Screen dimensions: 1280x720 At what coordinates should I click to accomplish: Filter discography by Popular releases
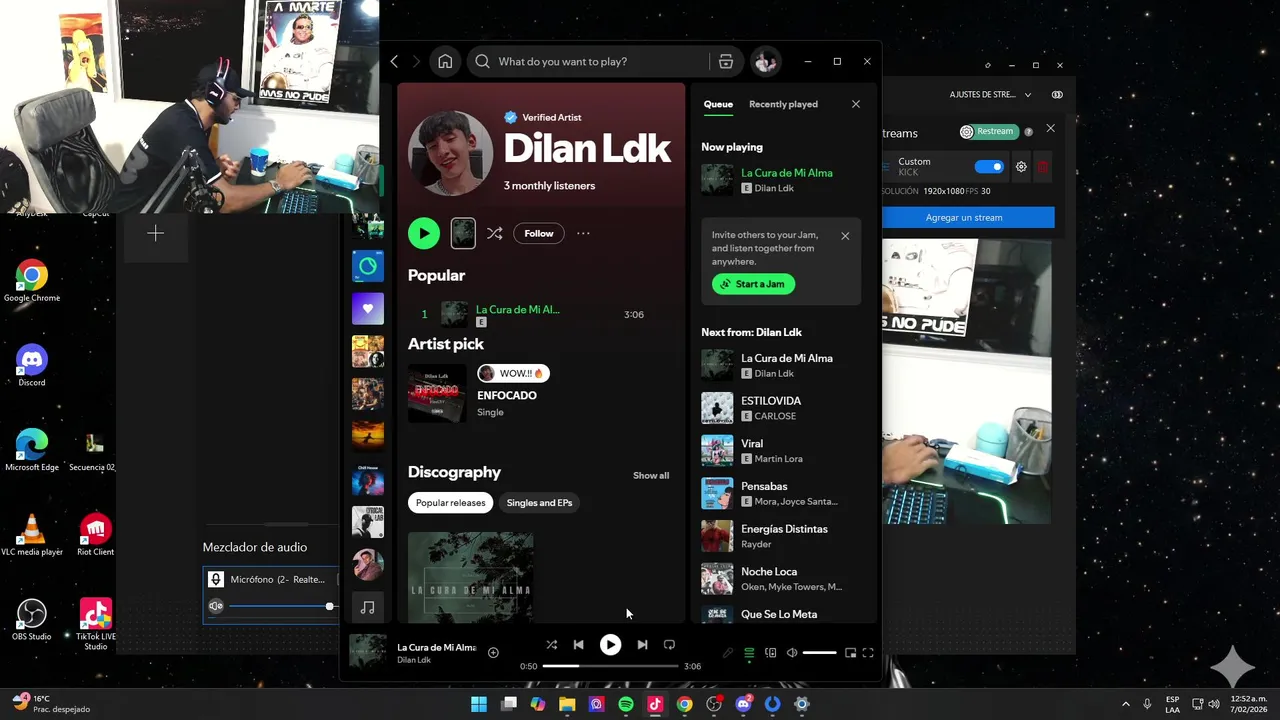[x=451, y=503]
